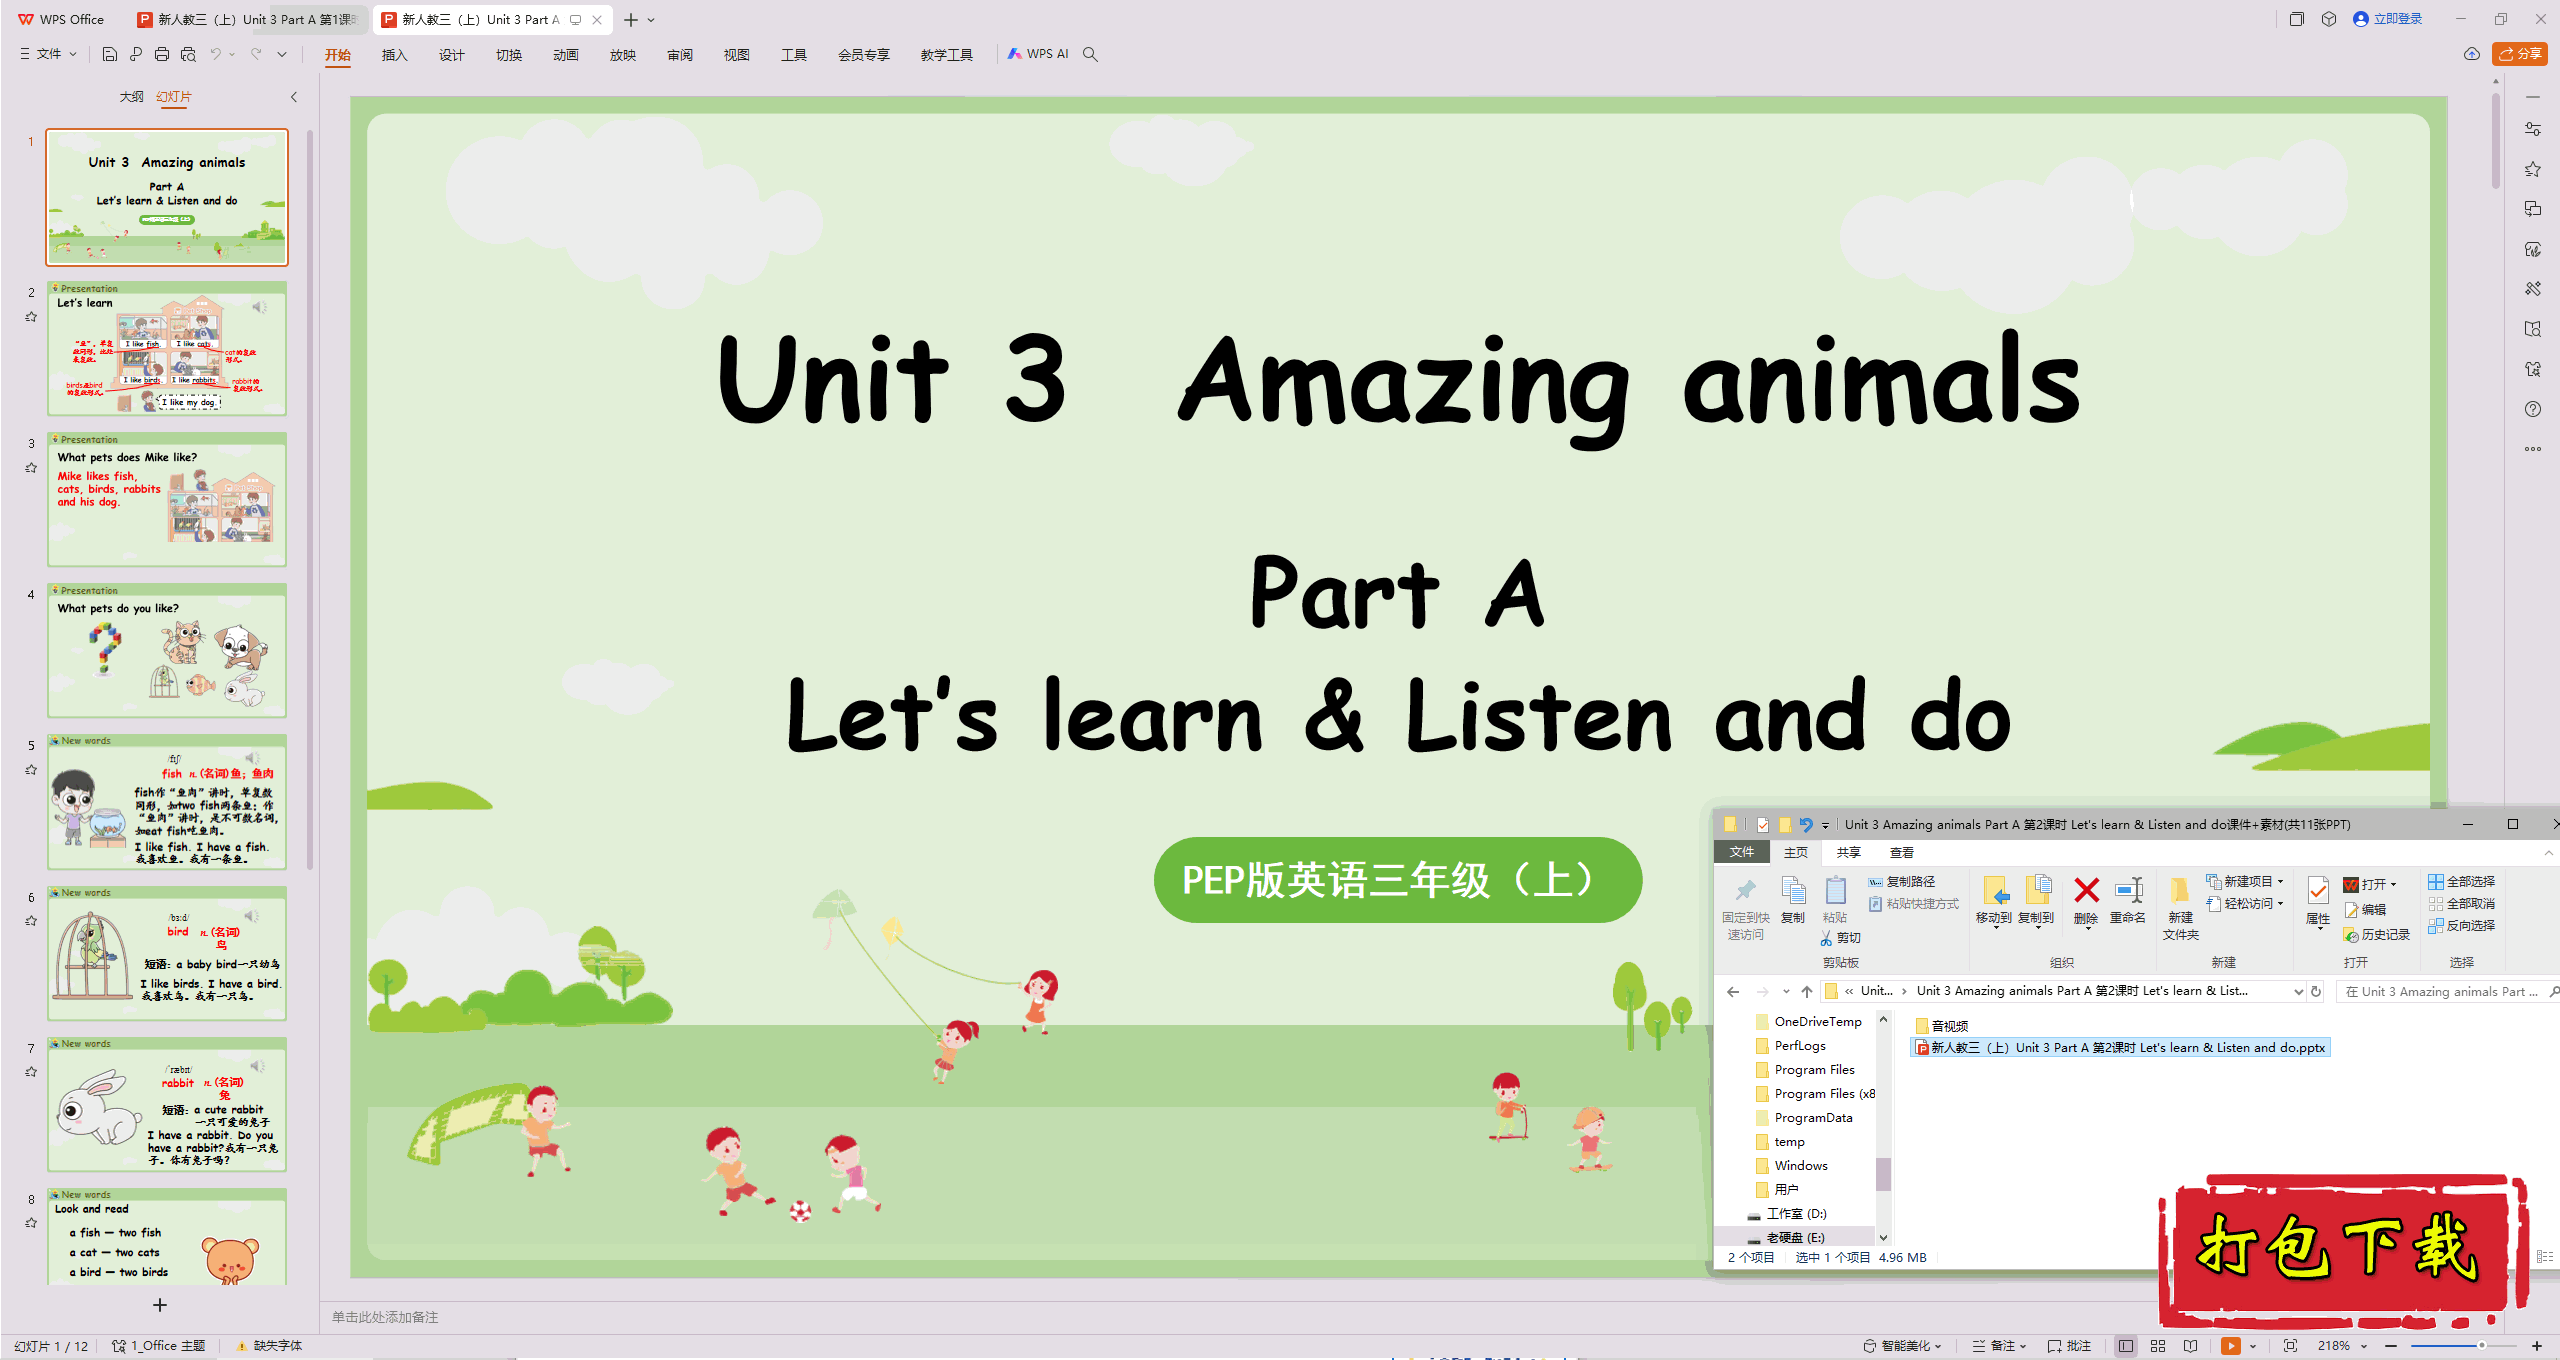Click the Undo arrow in WPS toolbar
The width and height of the screenshot is (2560, 1360).
pos(215,54)
